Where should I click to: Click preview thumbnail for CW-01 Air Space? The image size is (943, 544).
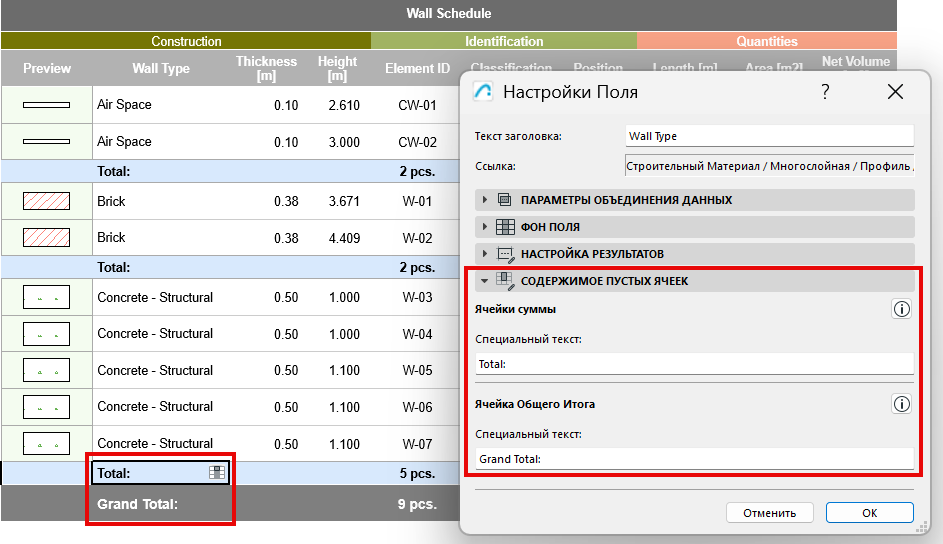(x=46, y=105)
